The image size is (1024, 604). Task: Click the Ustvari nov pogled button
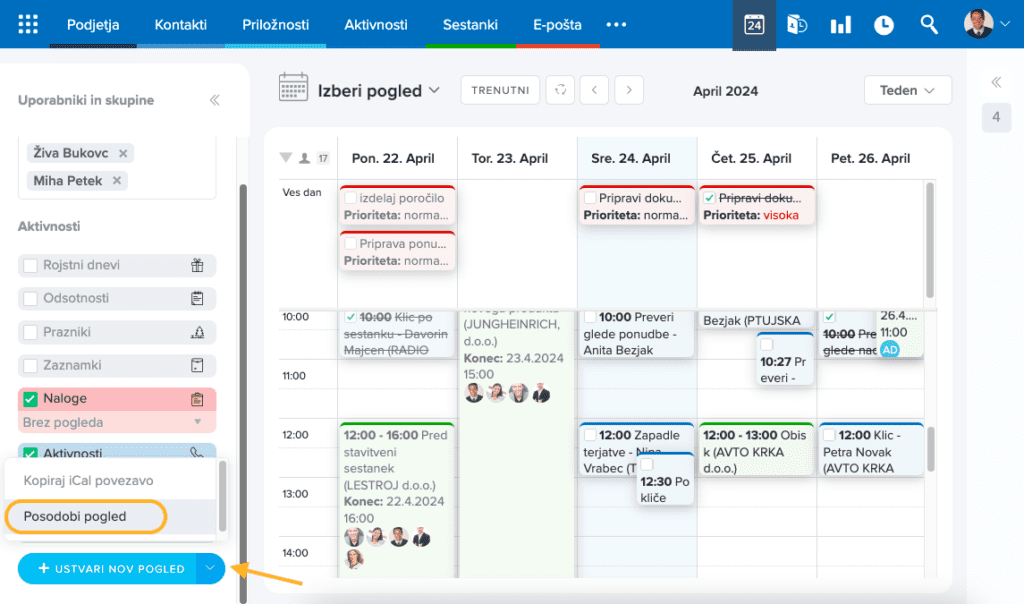click(x=107, y=568)
